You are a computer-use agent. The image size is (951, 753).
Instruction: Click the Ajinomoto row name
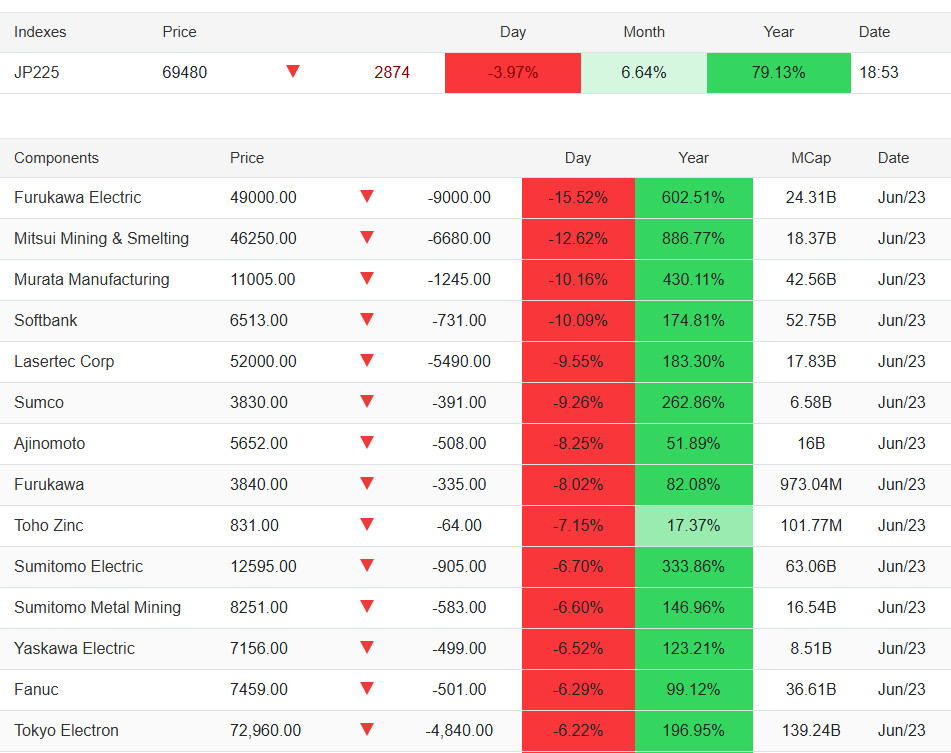(49, 443)
